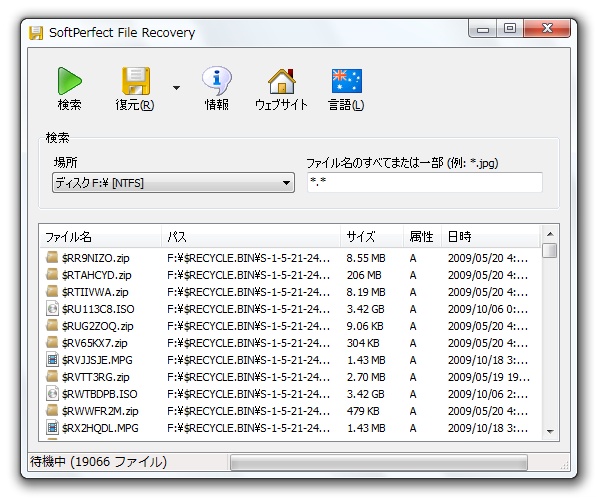Viewport: 601px width, 503px height.
Task: Click the zip icon of $RR9NIZO.zip
Action: [x=52, y=257]
